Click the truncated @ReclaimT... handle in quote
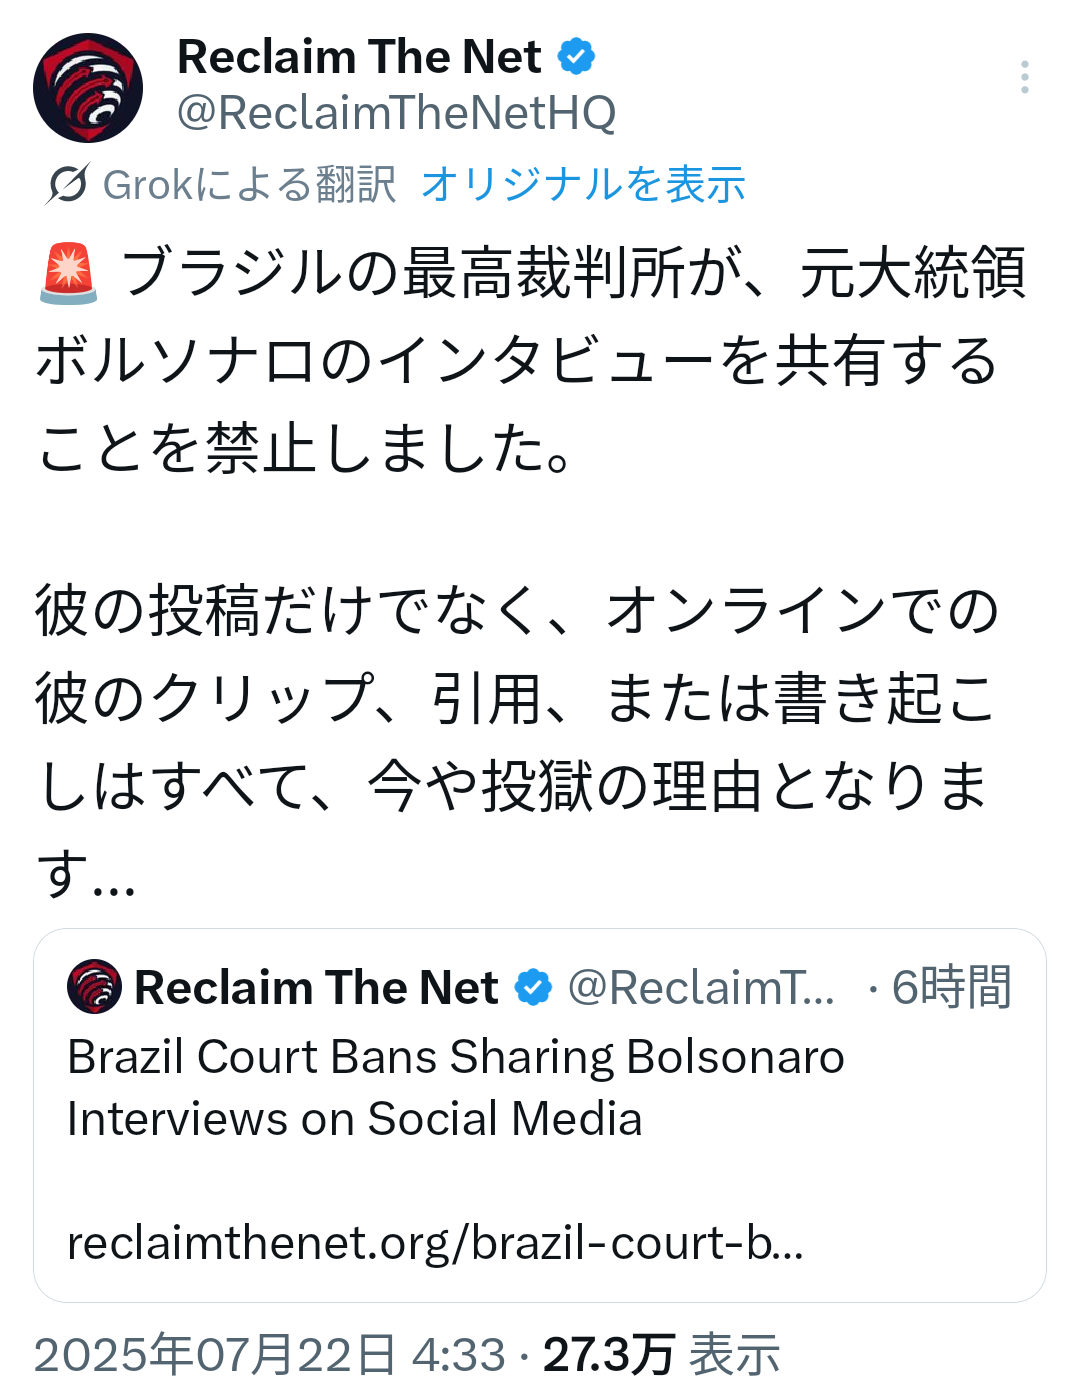The image size is (1080, 1399). [x=701, y=987]
